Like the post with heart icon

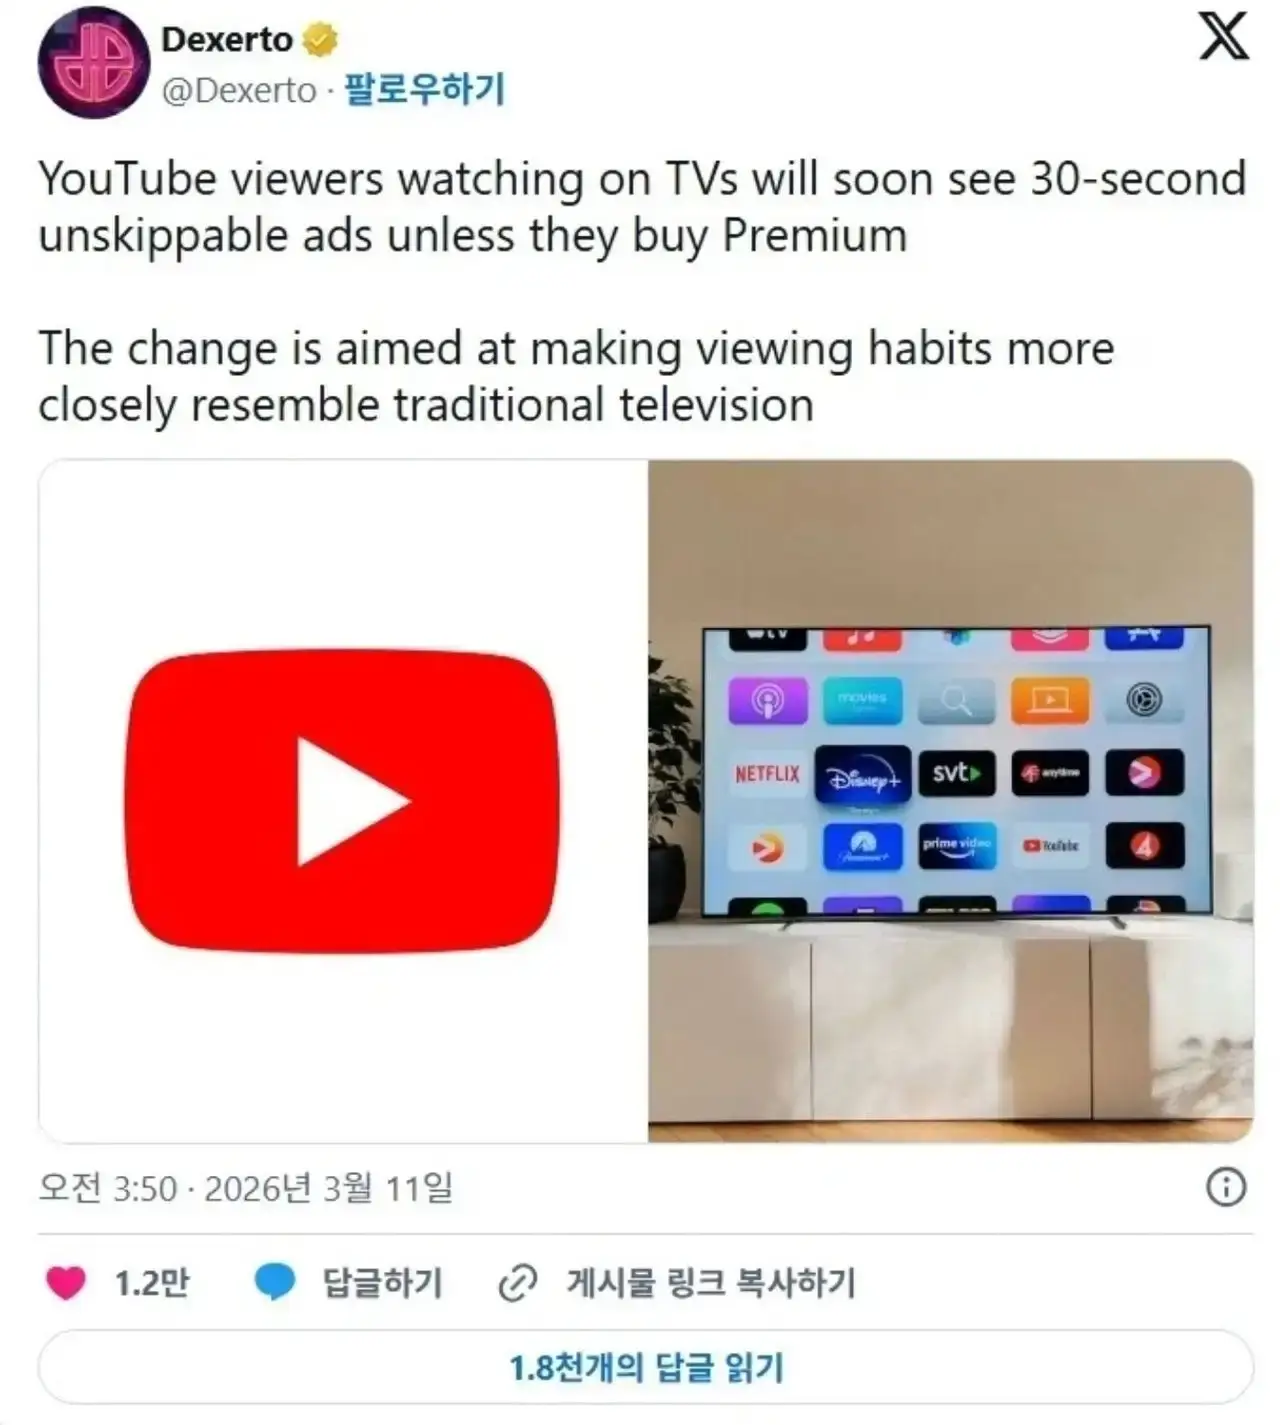(x=66, y=1283)
